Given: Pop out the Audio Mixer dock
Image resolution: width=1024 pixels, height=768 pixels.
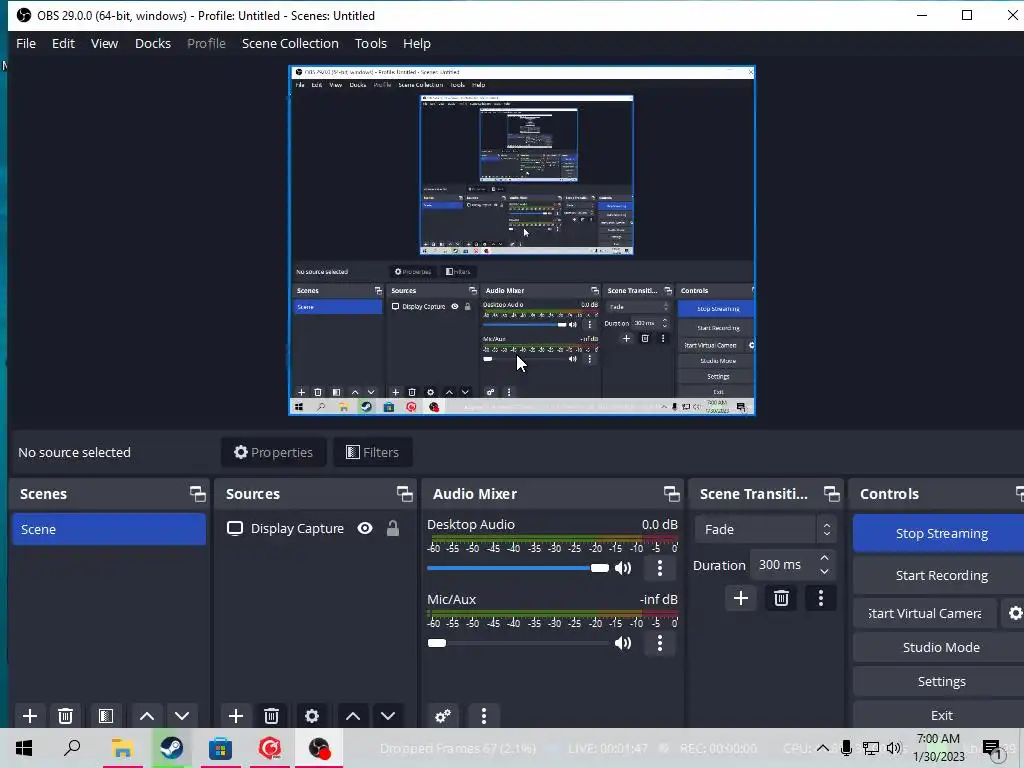Looking at the screenshot, I should [671, 494].
